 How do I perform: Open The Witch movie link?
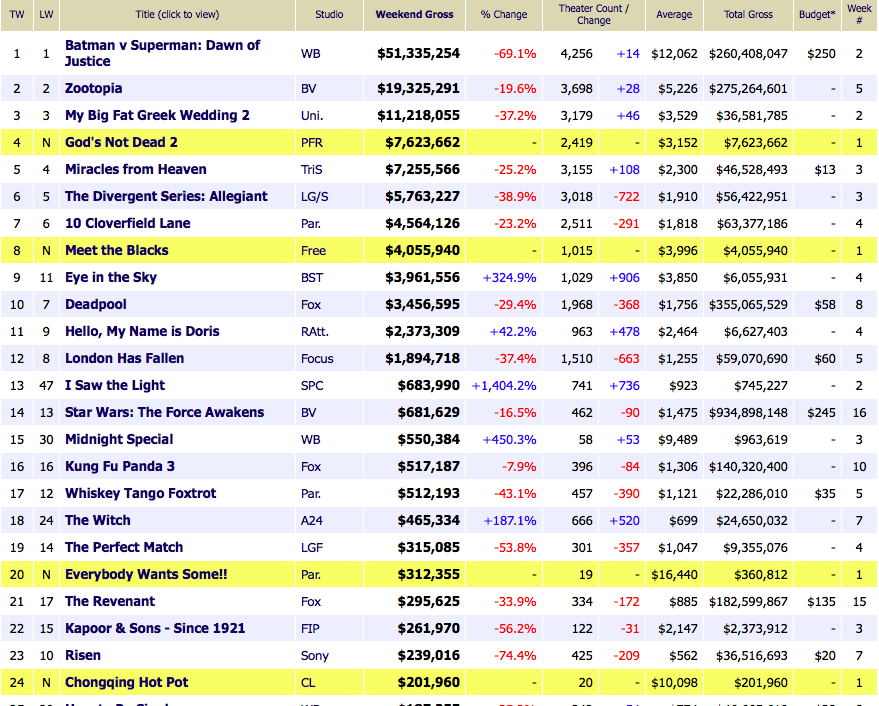coord(98,520)
